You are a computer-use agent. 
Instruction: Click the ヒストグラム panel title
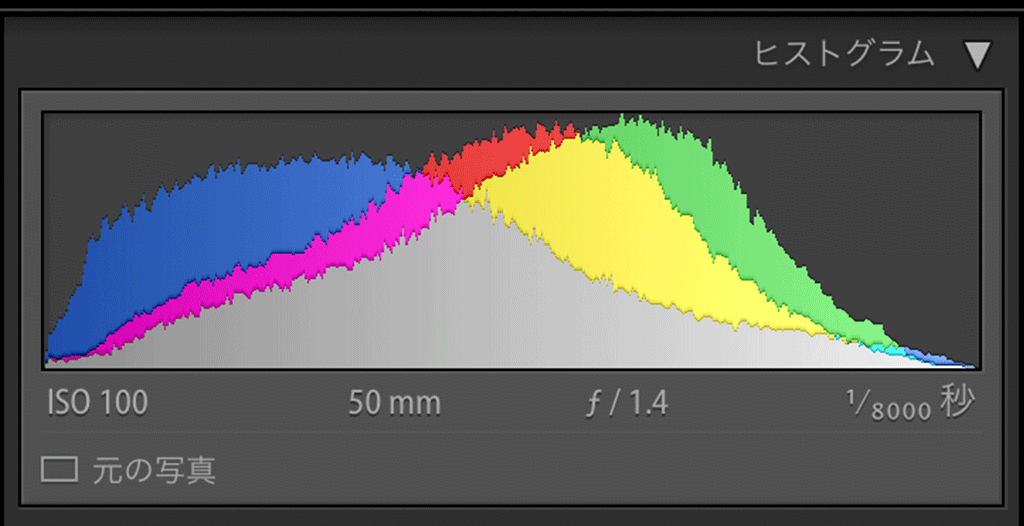click(844, 54)
